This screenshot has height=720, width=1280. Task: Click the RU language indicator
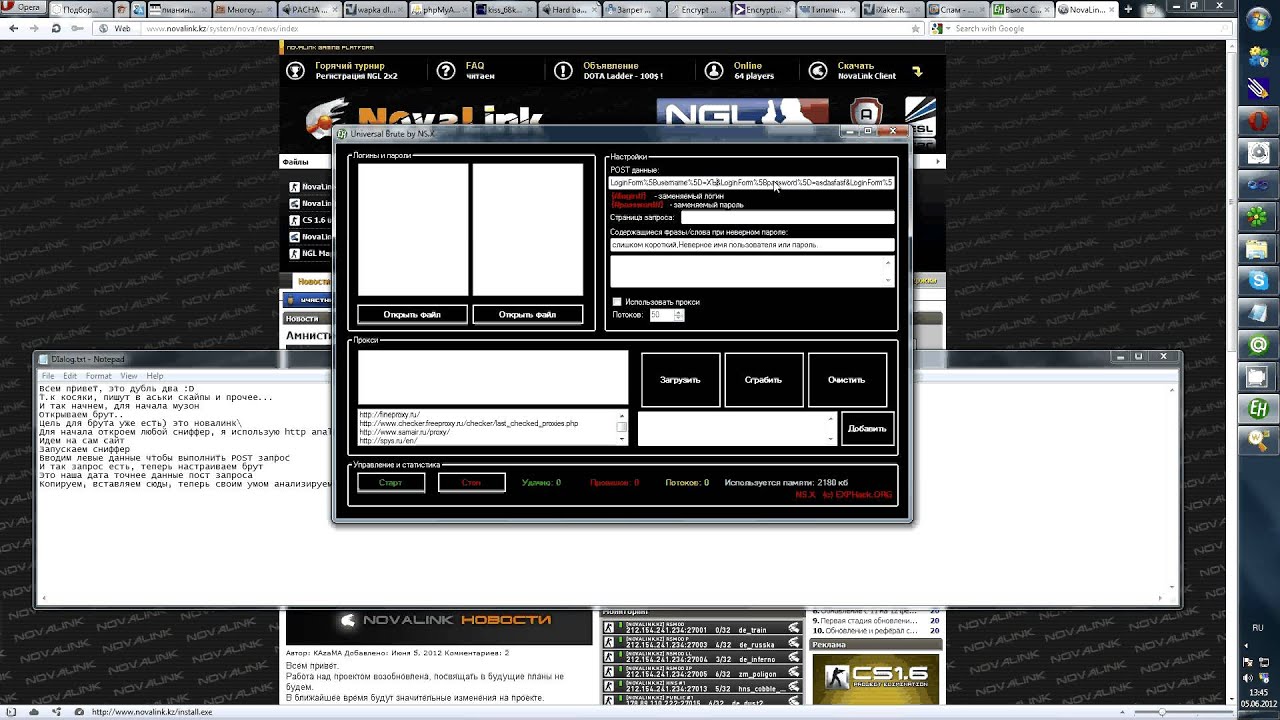point(1258,628)
